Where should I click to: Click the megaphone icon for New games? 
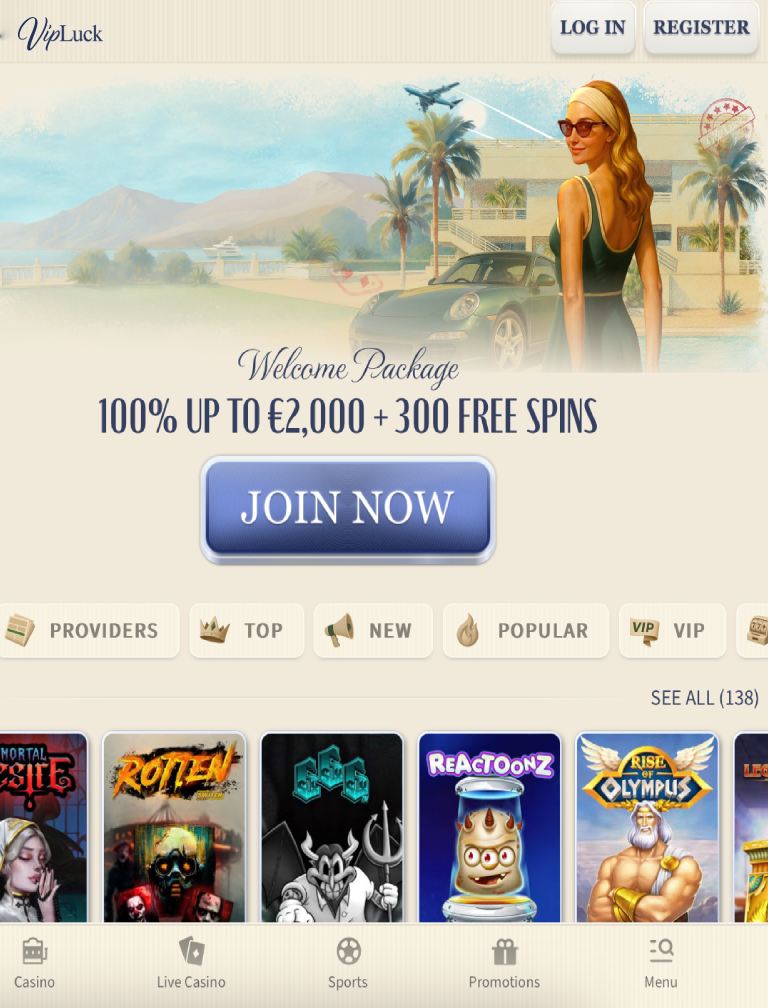point(339,631)
